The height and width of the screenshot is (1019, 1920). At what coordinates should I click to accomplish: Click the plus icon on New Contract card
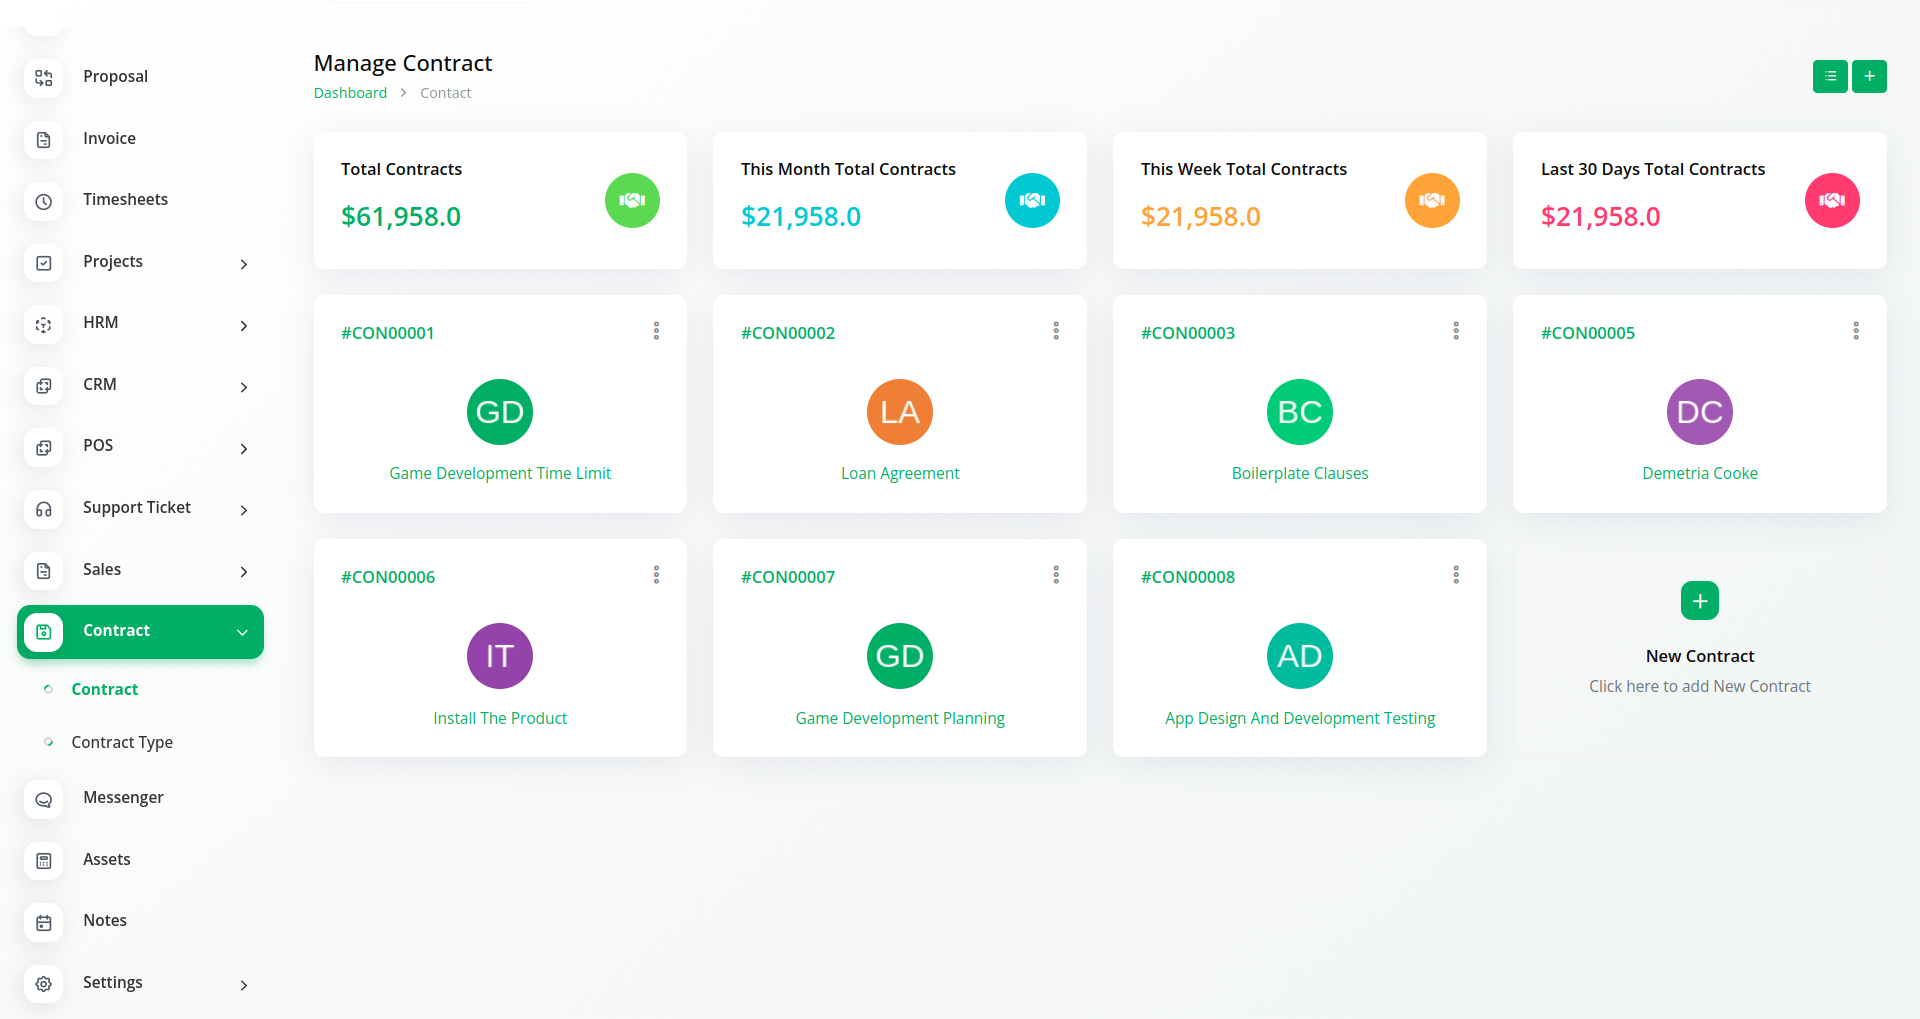coord(1699,601)
